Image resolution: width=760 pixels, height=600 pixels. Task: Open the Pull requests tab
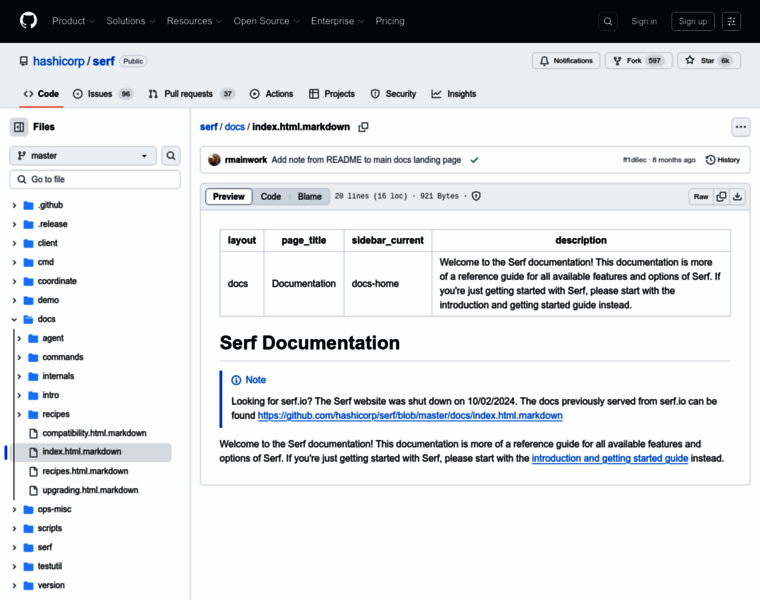[190, 94]
